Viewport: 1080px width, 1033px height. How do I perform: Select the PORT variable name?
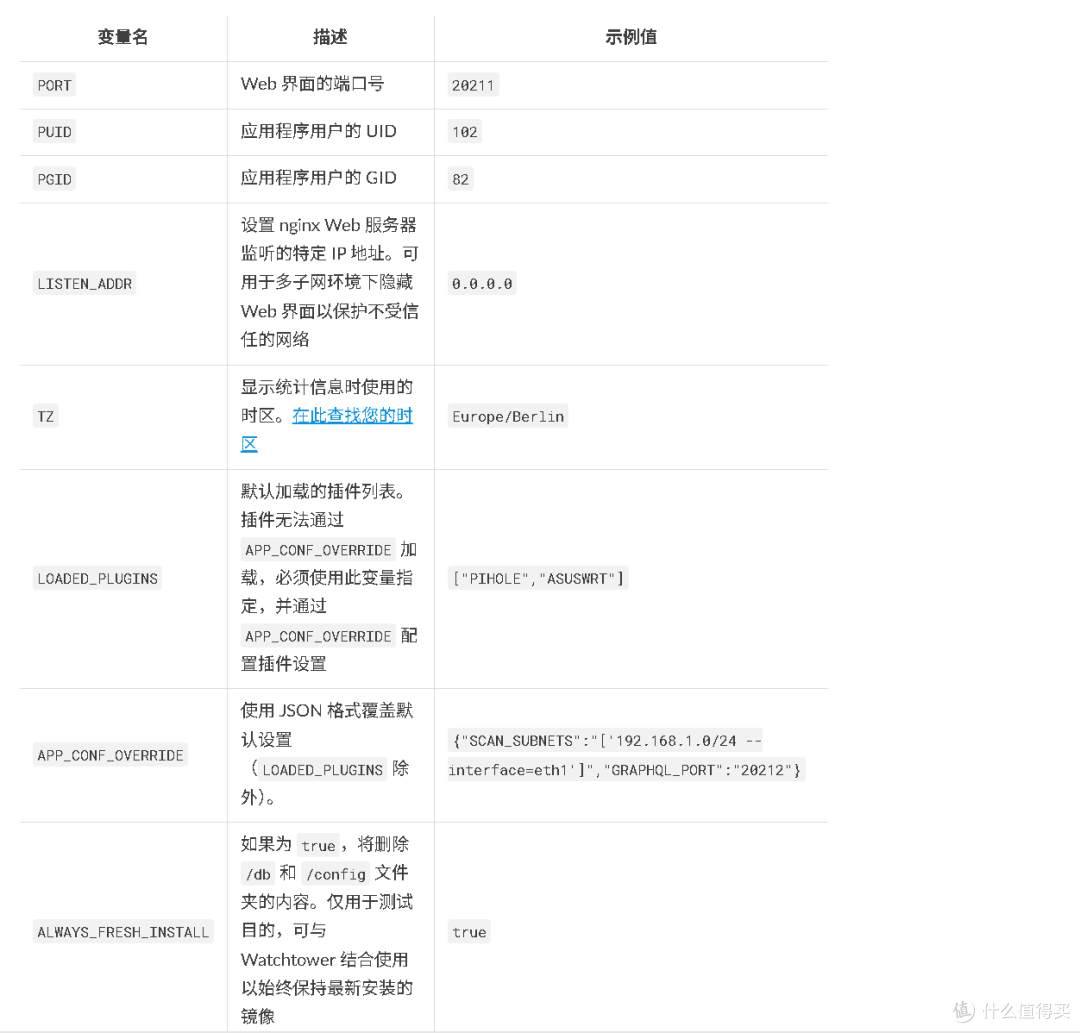[x=54, y=85]
